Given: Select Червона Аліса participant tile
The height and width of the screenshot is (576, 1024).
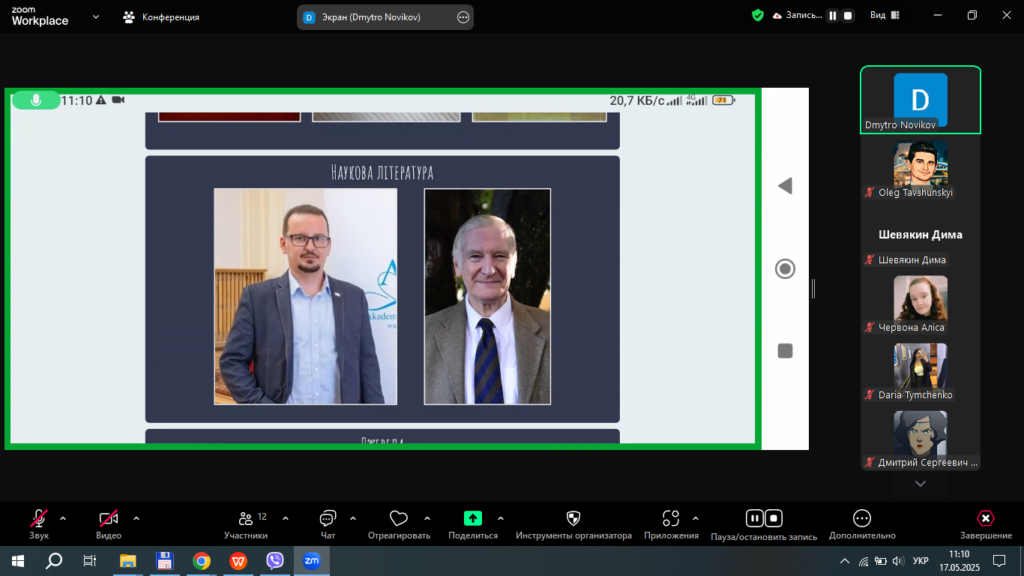Looking at the screenshot, I should click(x=920, y=304).
